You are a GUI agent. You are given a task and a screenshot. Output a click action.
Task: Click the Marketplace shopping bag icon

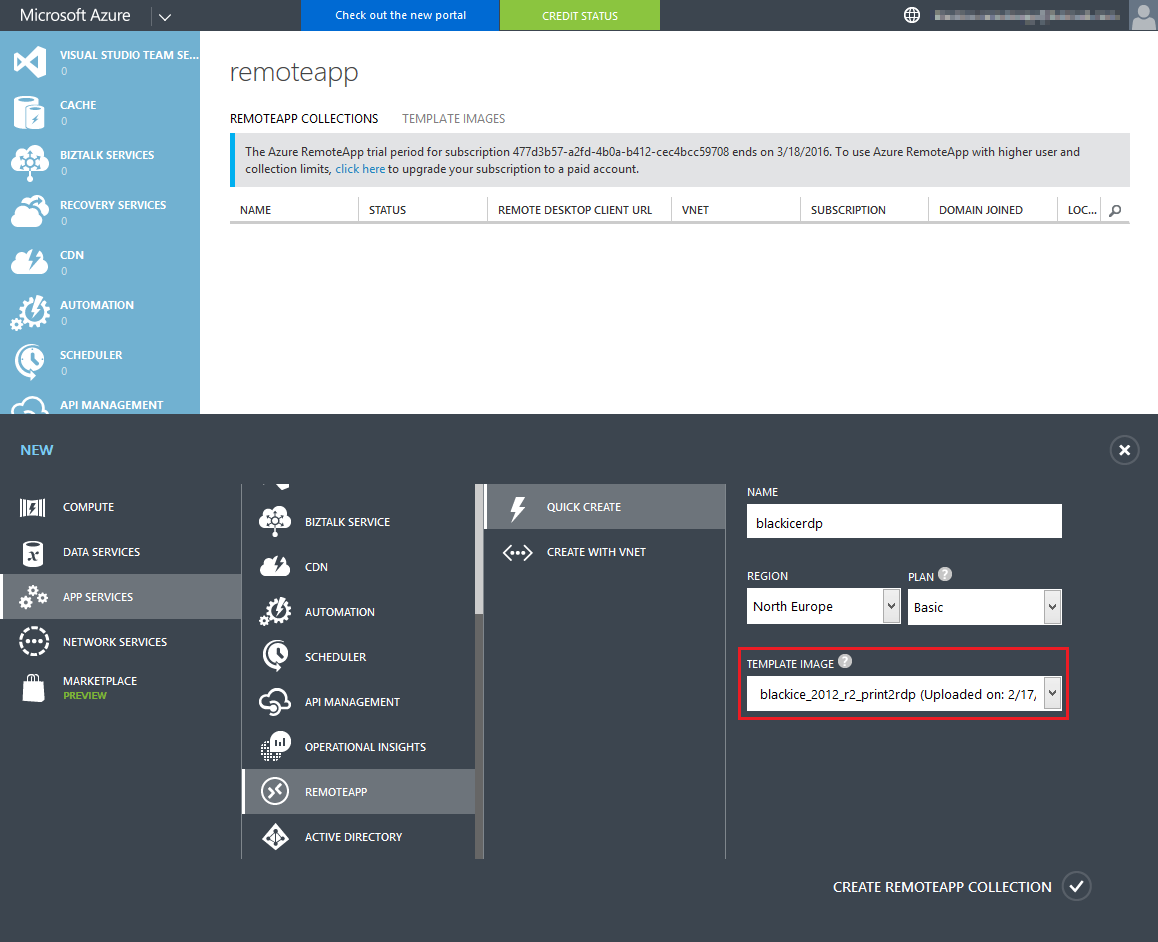(33, 687)
